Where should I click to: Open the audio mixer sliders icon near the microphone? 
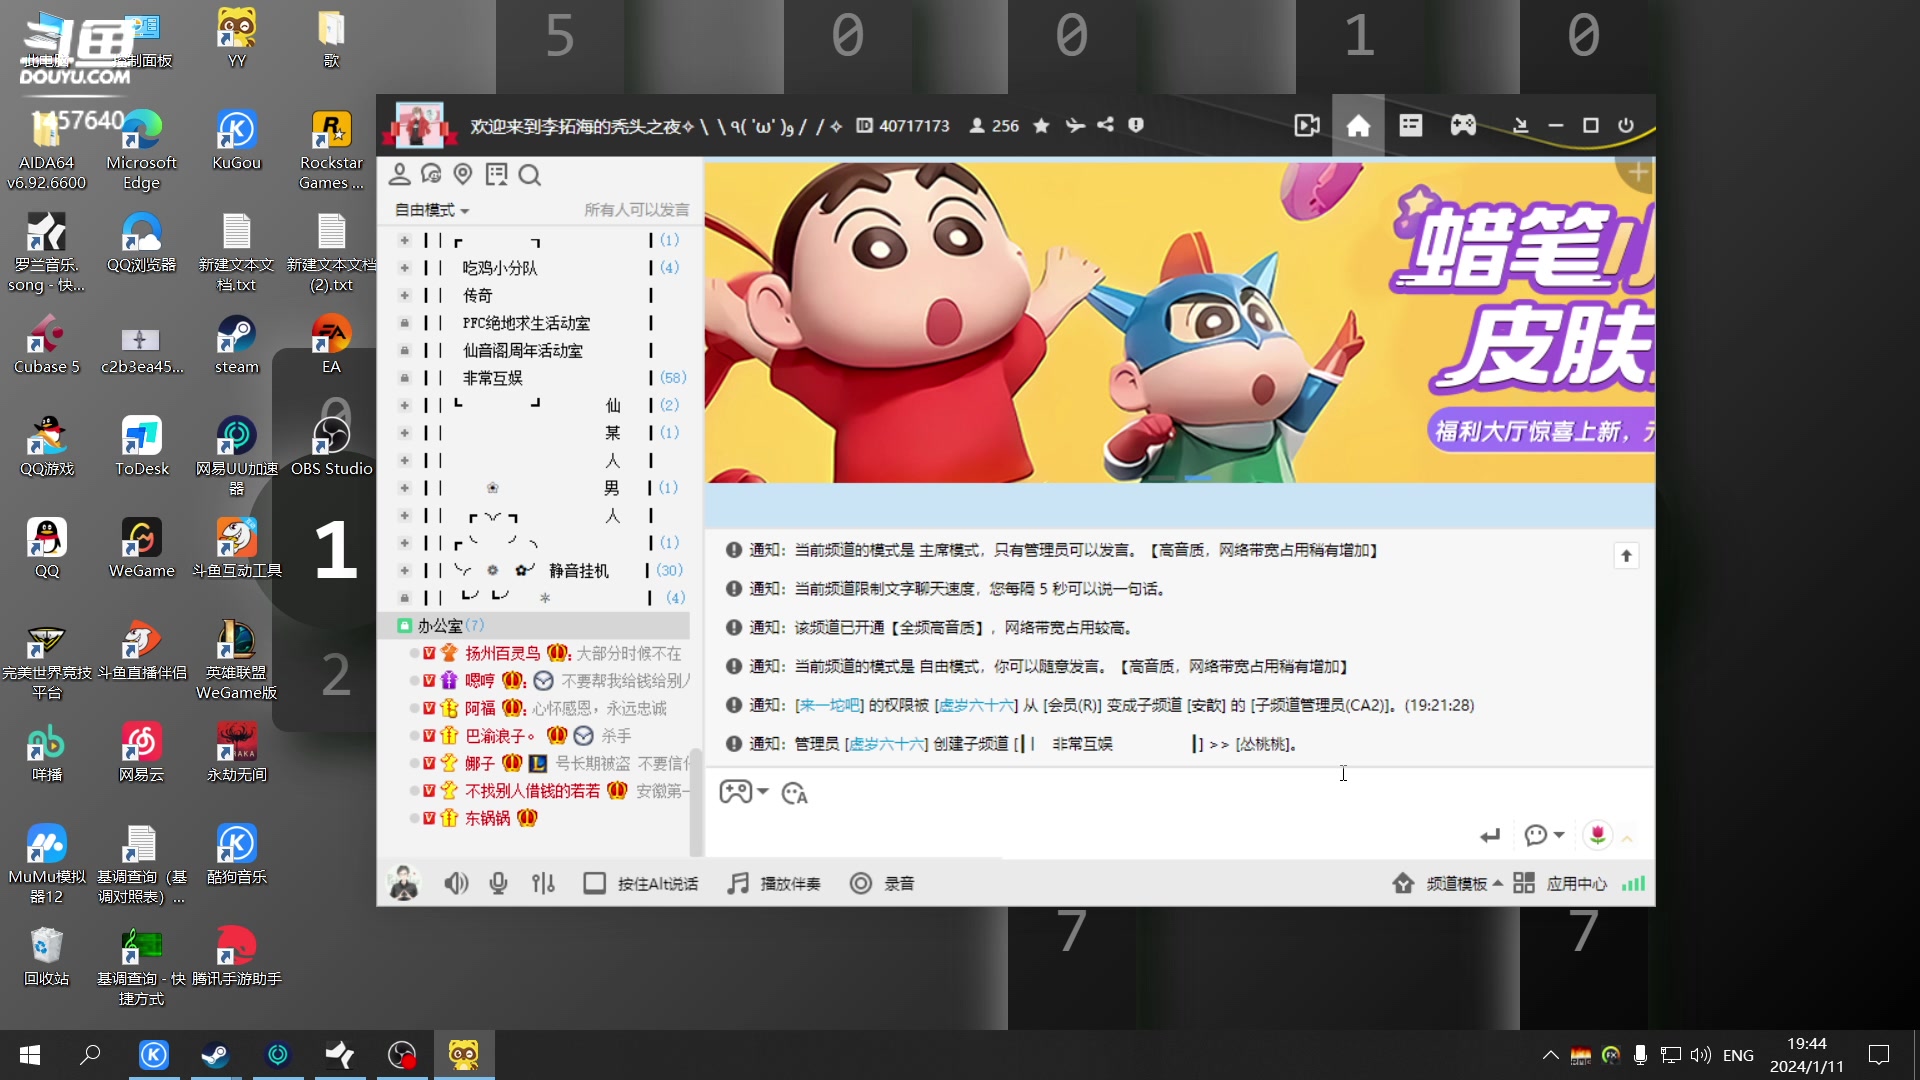pos(543,883)
